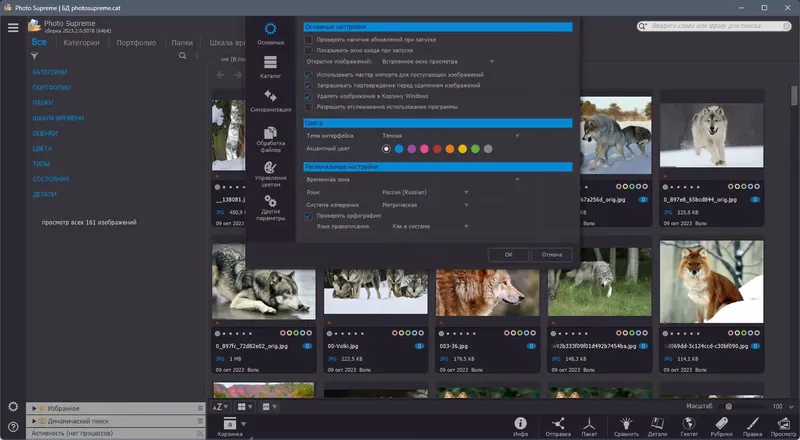This screenshot has width=800, height=440.
Task: Open the Основные settings section
Action: click(270, 34)
